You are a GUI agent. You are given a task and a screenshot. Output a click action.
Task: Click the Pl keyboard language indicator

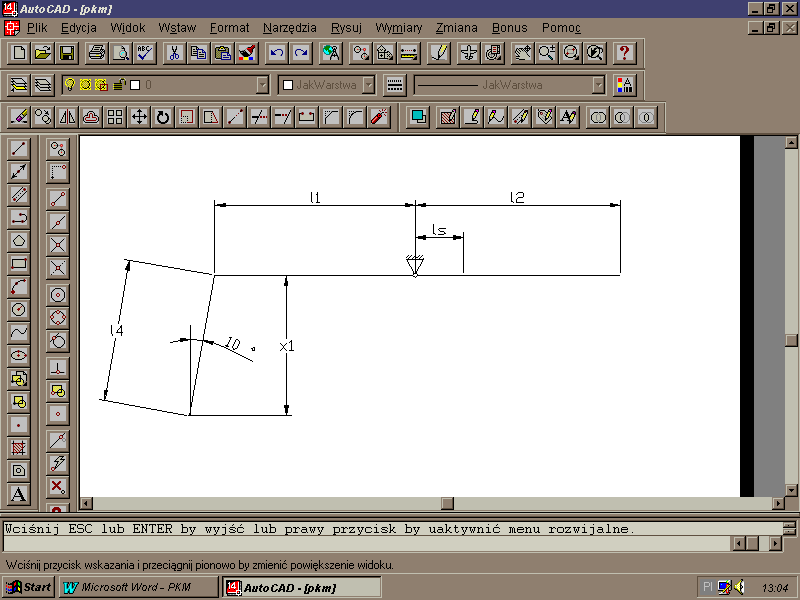click(708, 587)
